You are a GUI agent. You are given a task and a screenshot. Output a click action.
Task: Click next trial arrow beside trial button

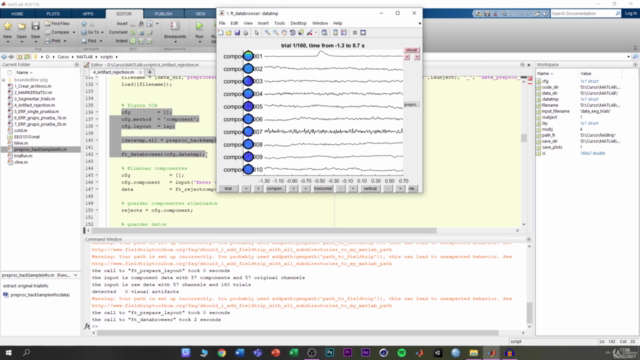(x=258, y=189)
